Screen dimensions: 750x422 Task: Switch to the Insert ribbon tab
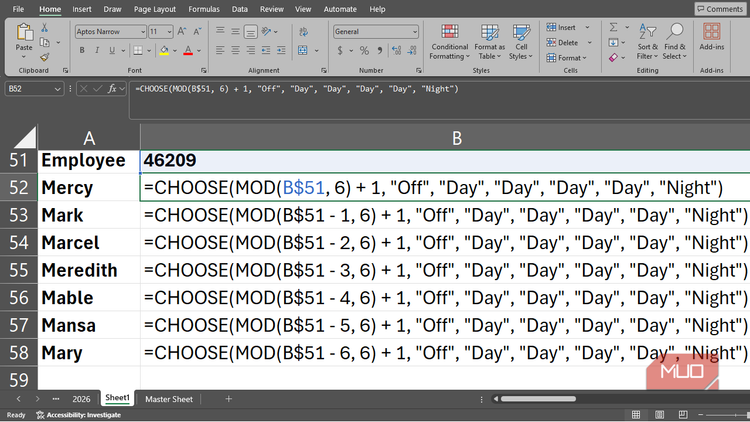pos(82,9)
